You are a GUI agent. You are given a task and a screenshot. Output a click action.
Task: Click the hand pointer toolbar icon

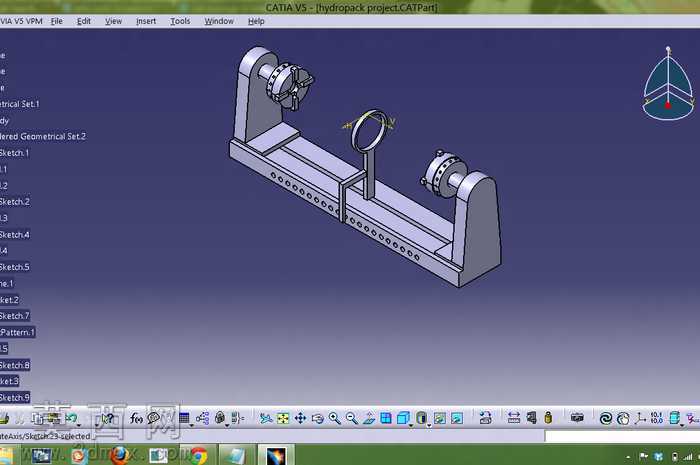tap(623, 418)
